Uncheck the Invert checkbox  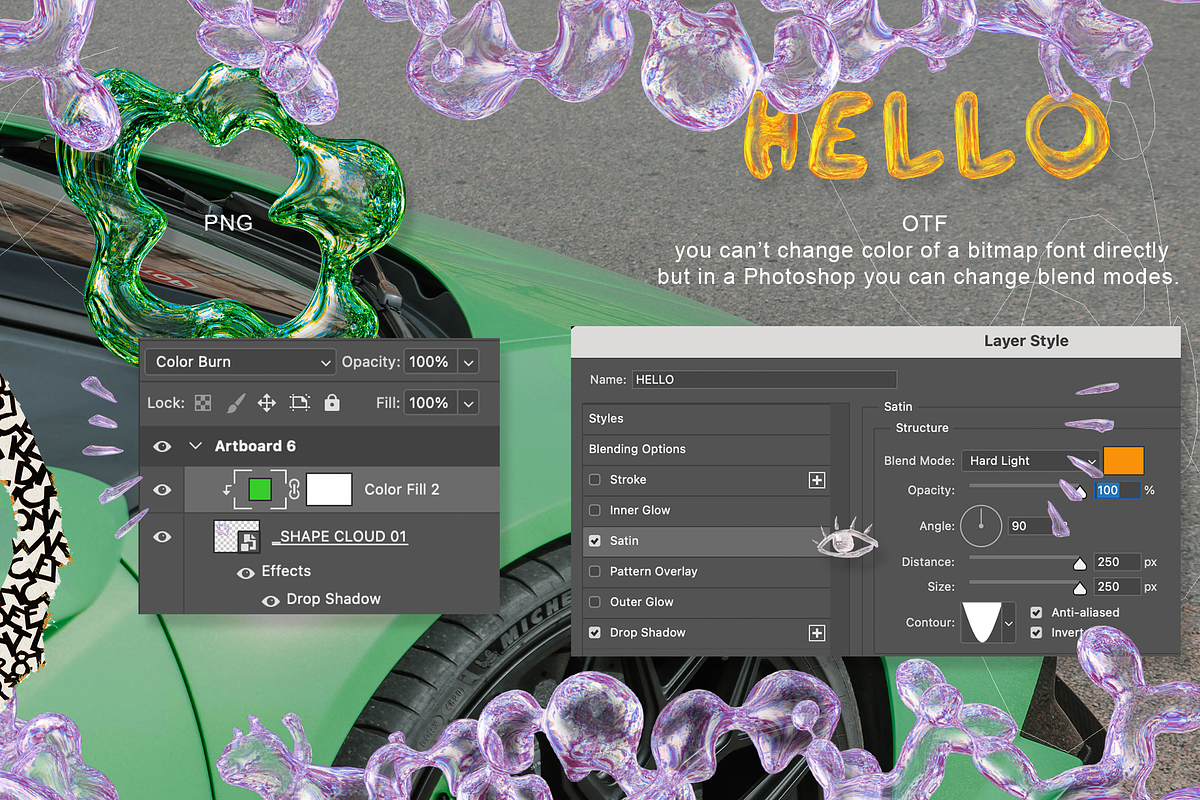click(1036, 633)
